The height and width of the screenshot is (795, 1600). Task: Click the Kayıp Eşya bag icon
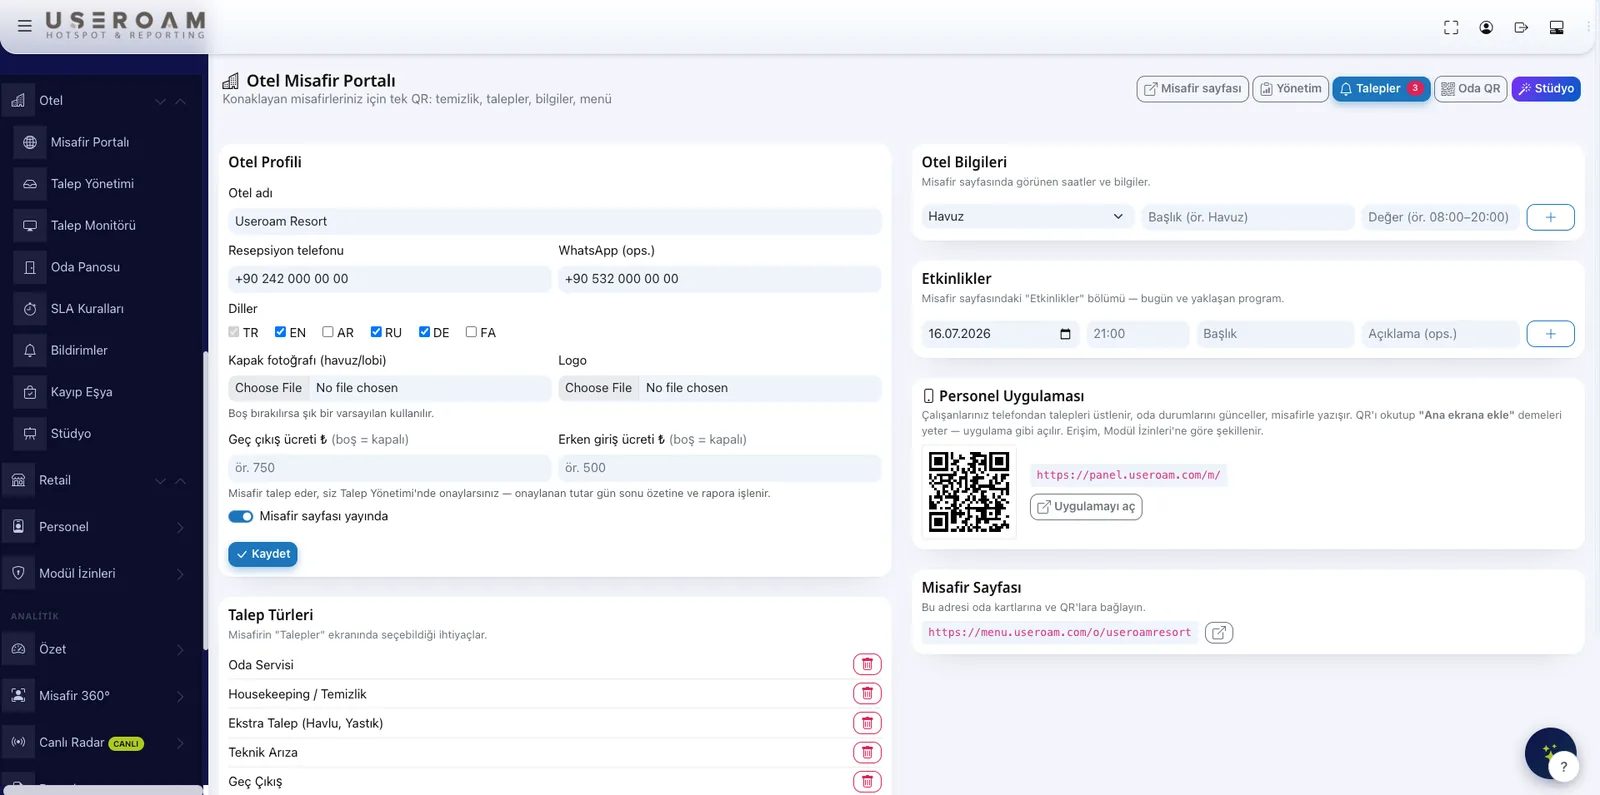30,392
